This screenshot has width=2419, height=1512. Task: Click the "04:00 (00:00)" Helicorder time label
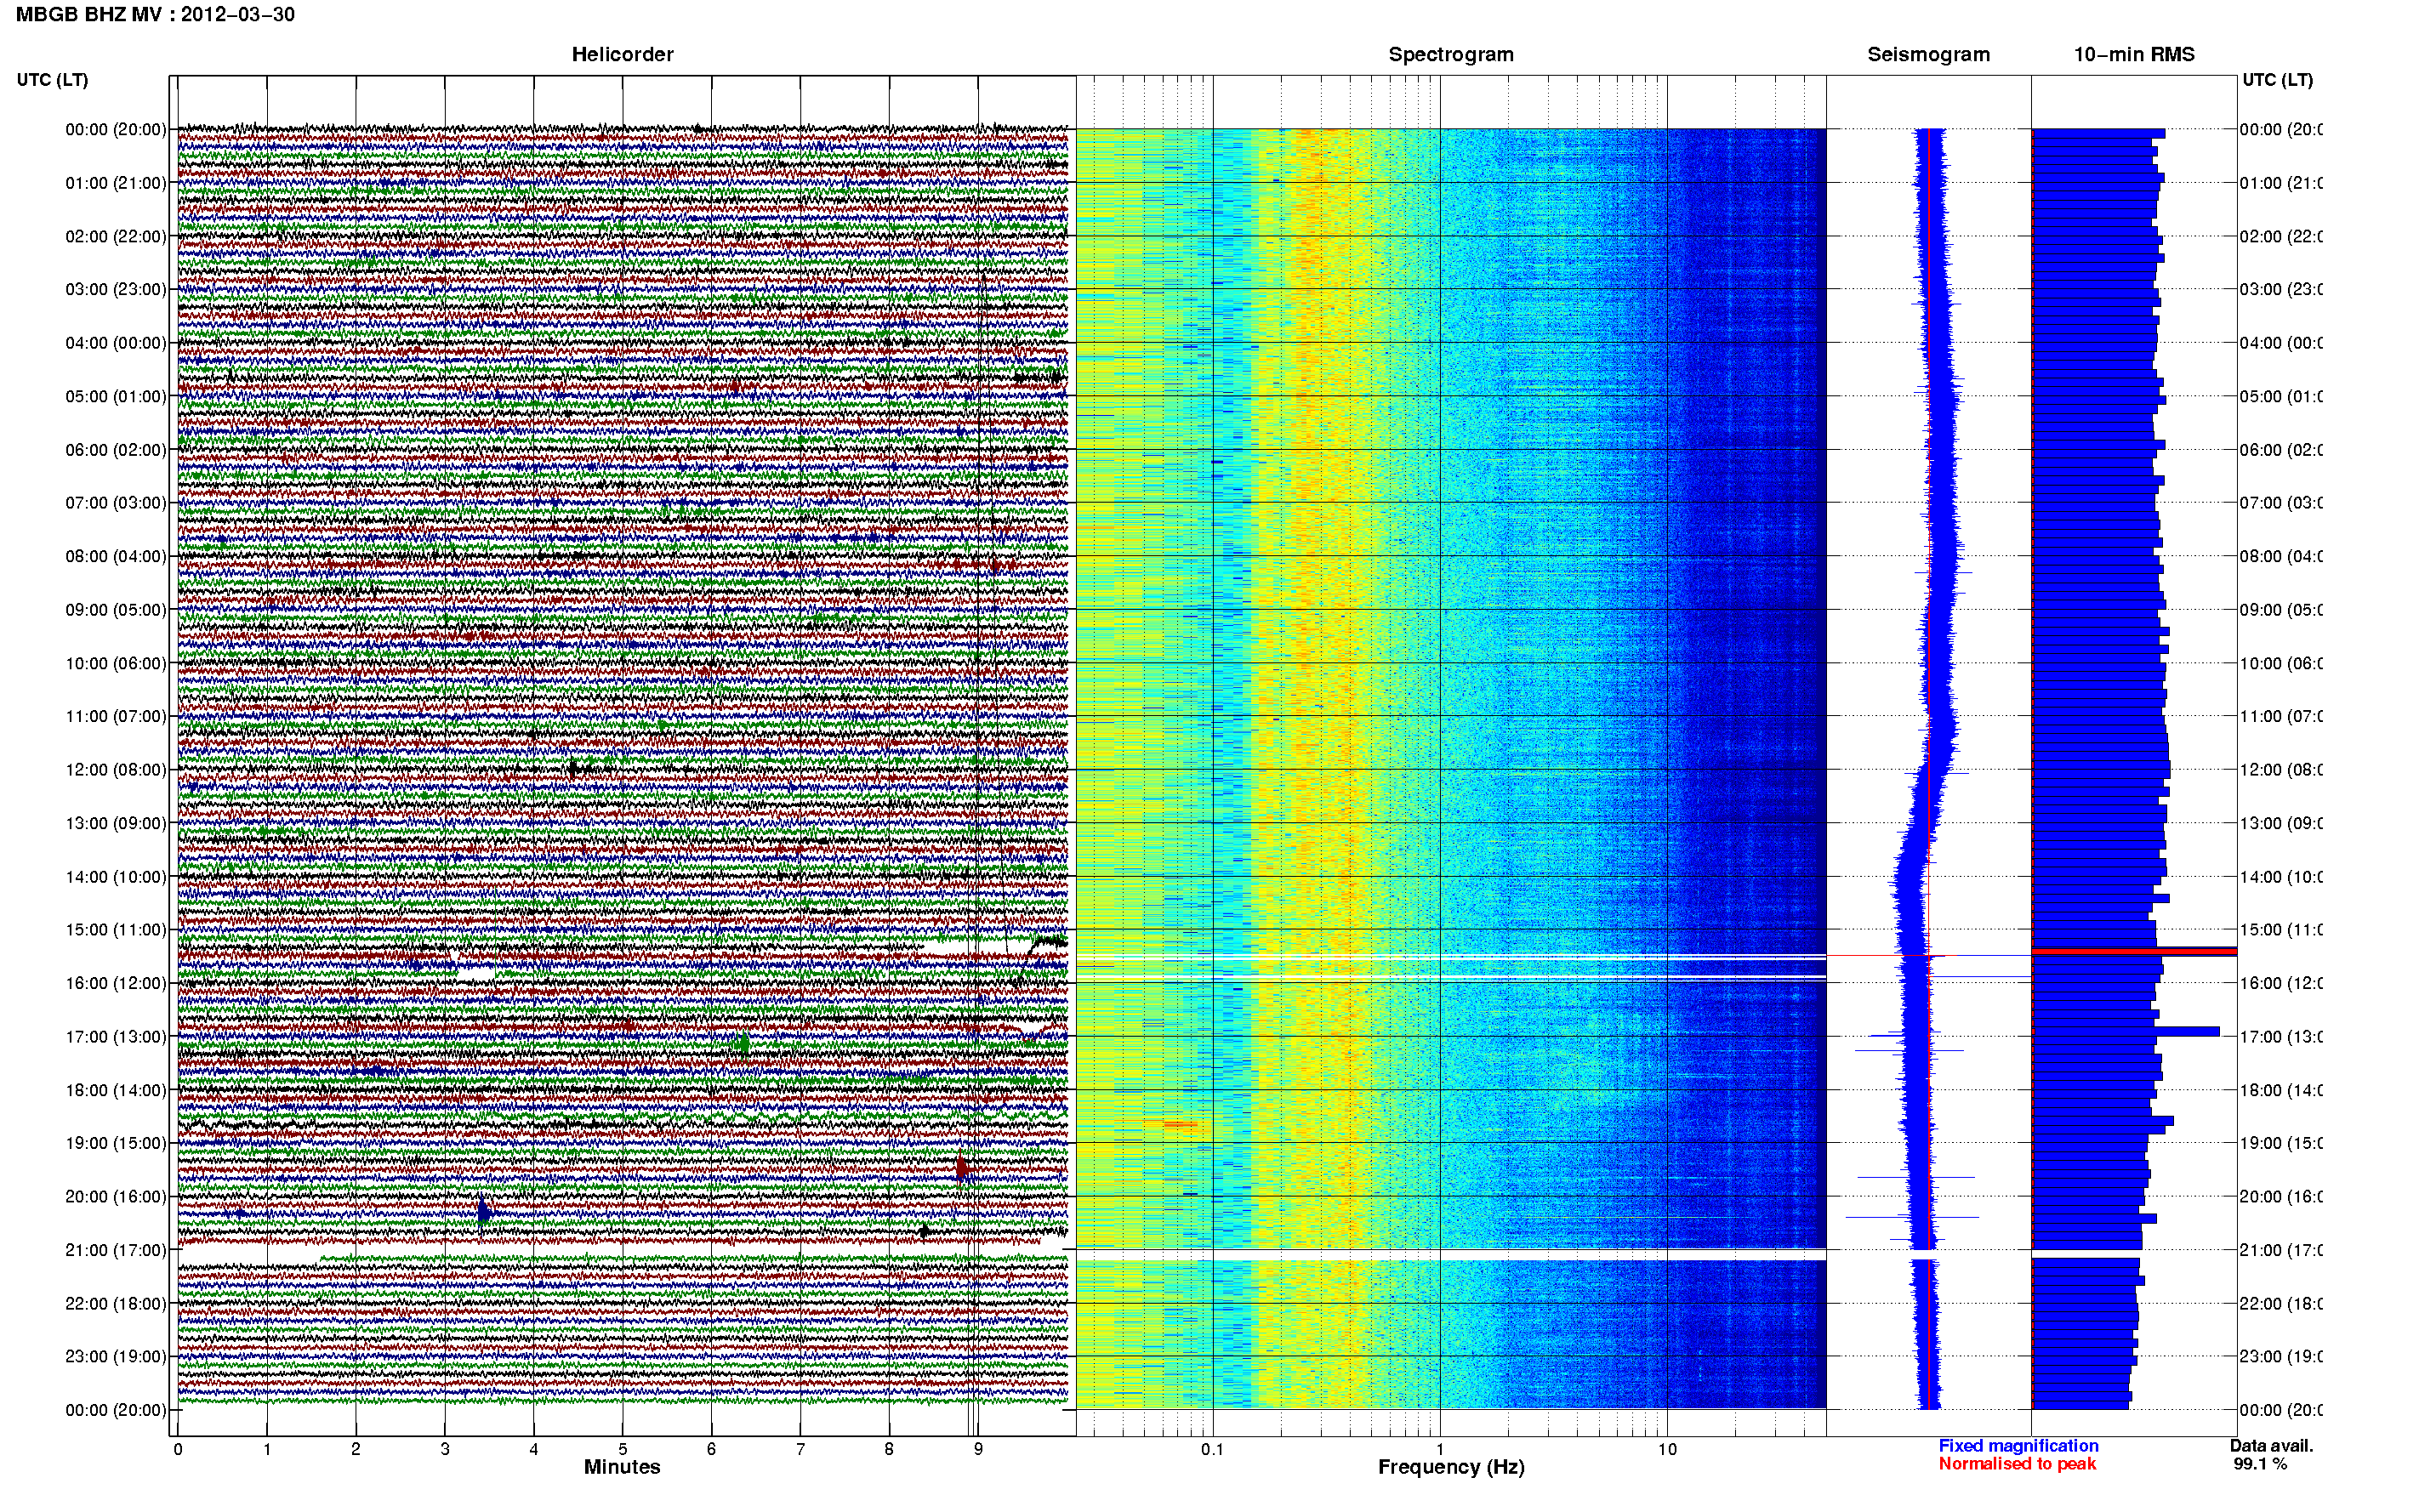(116, 343)
